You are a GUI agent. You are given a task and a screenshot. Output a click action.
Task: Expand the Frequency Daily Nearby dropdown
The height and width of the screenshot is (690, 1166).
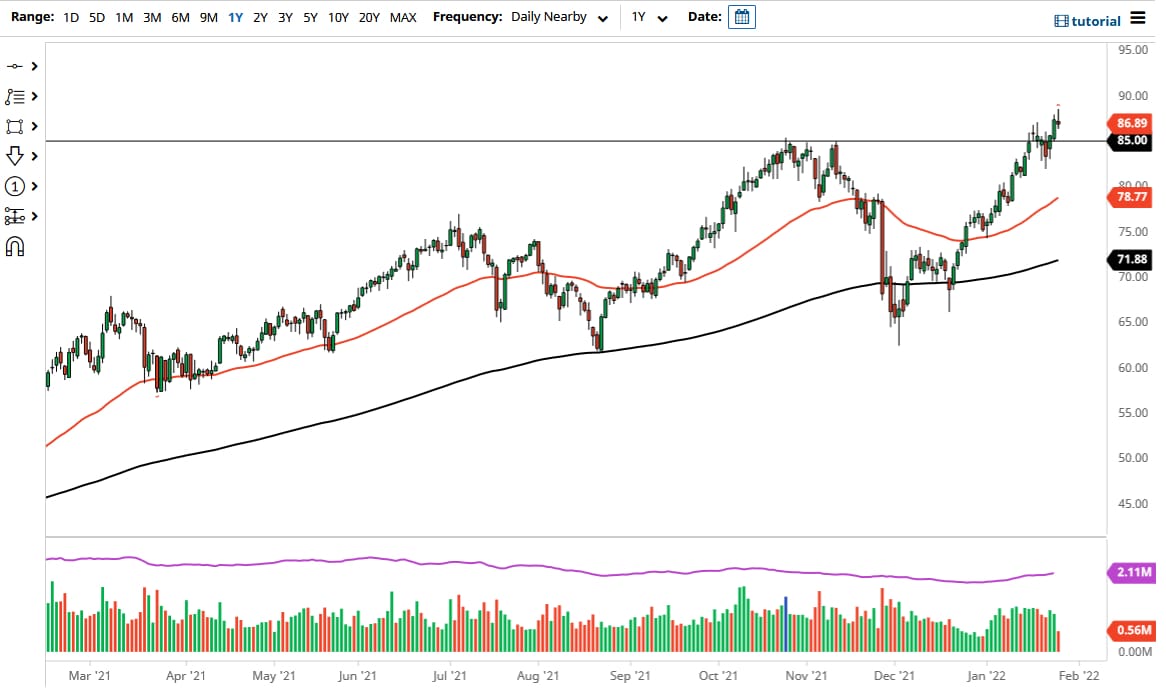point(559,17)
